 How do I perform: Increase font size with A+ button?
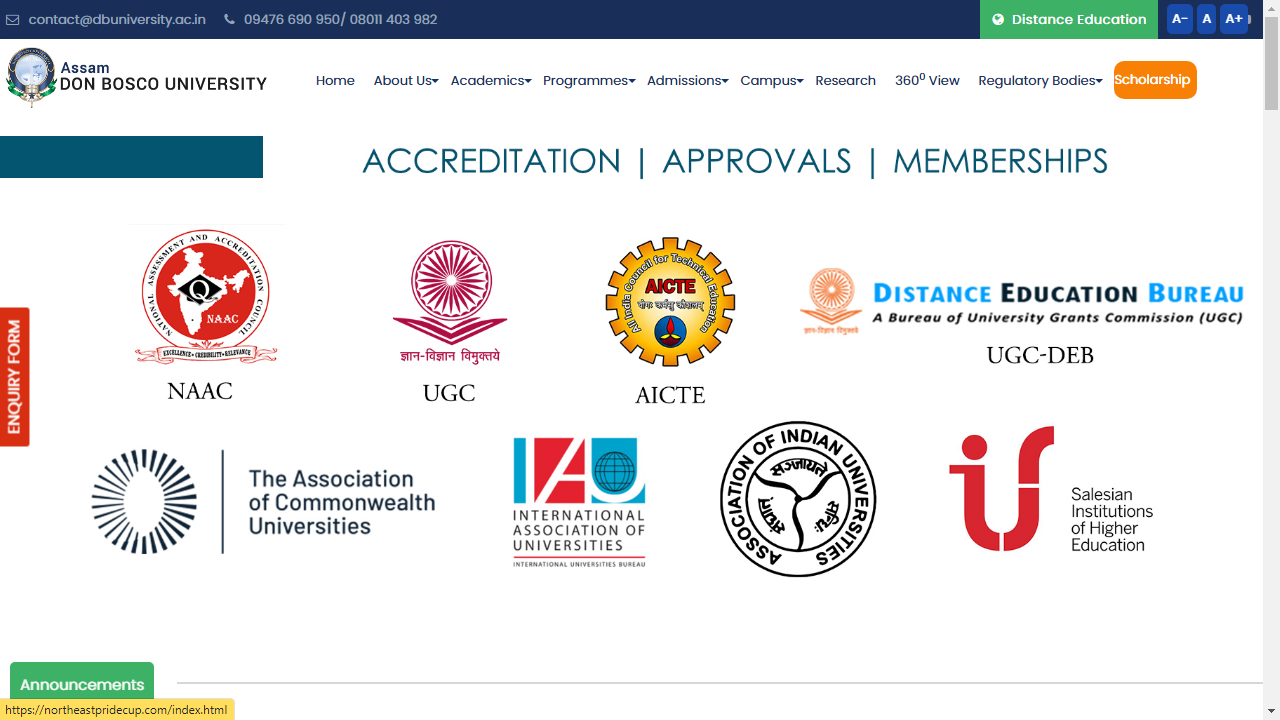click(x=1234, y=19)
